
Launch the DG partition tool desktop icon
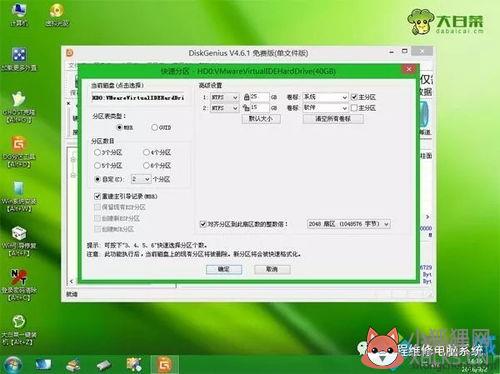click(19, 151)
